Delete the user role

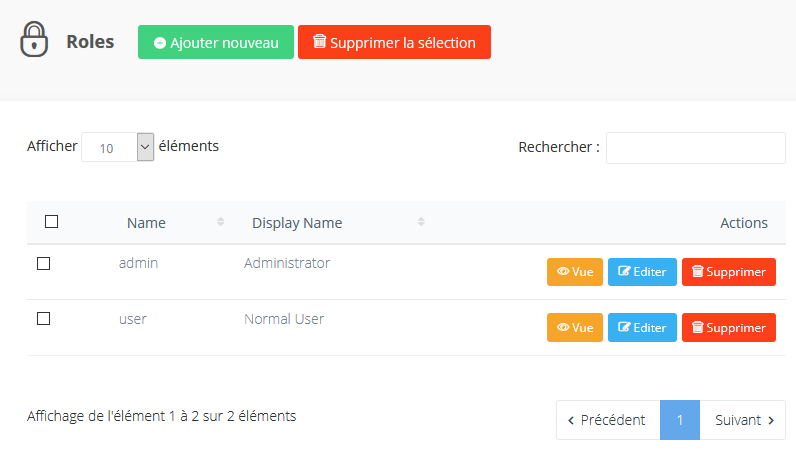729,327
